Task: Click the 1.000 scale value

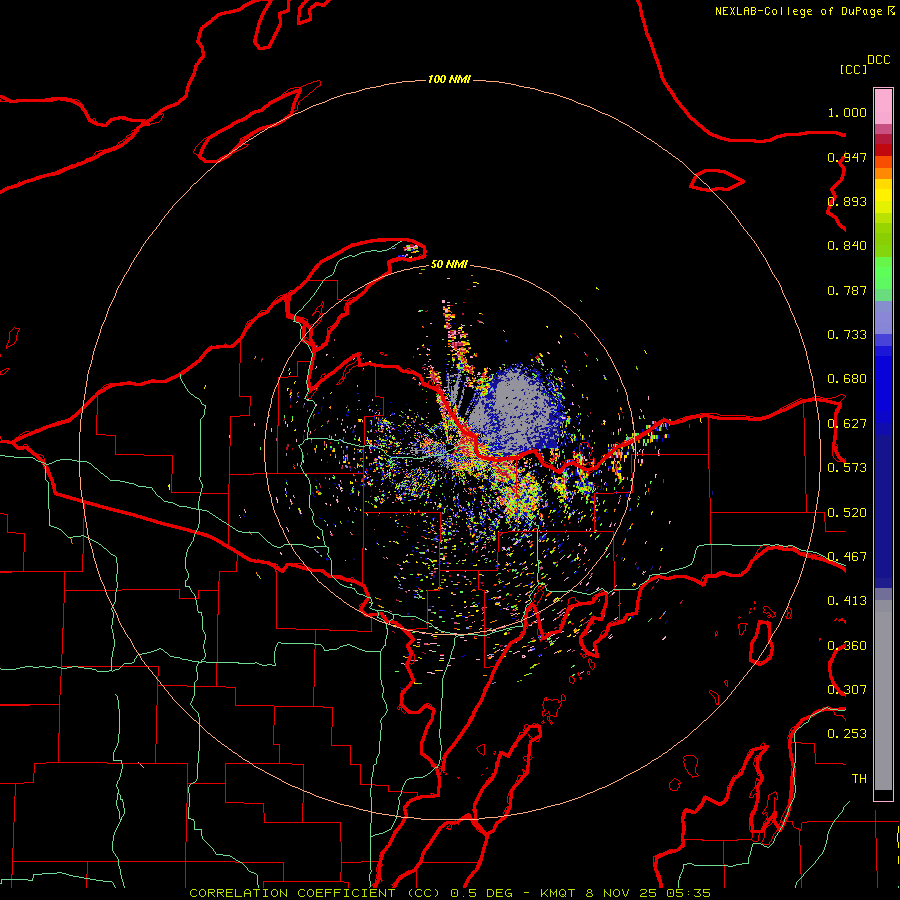Action: pyautogui.click(x=847, y=112)
